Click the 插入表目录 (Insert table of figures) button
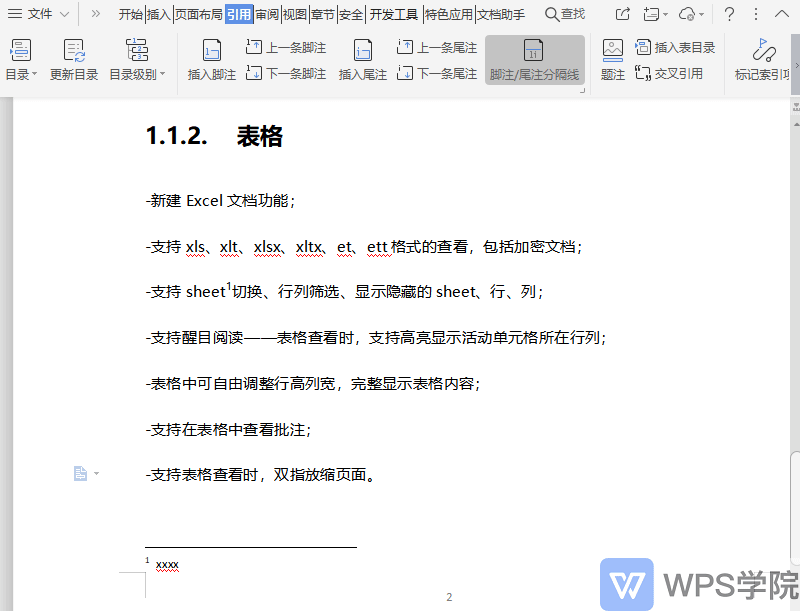Viewport: 800px width, 611px height. tap(675, 47)
